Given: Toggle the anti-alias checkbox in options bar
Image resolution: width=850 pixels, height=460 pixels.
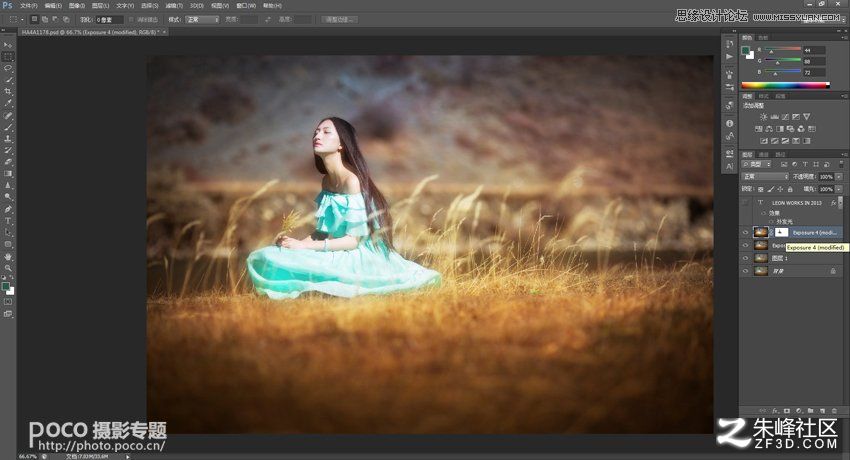Looking at the screenshot, I should 131,20.
